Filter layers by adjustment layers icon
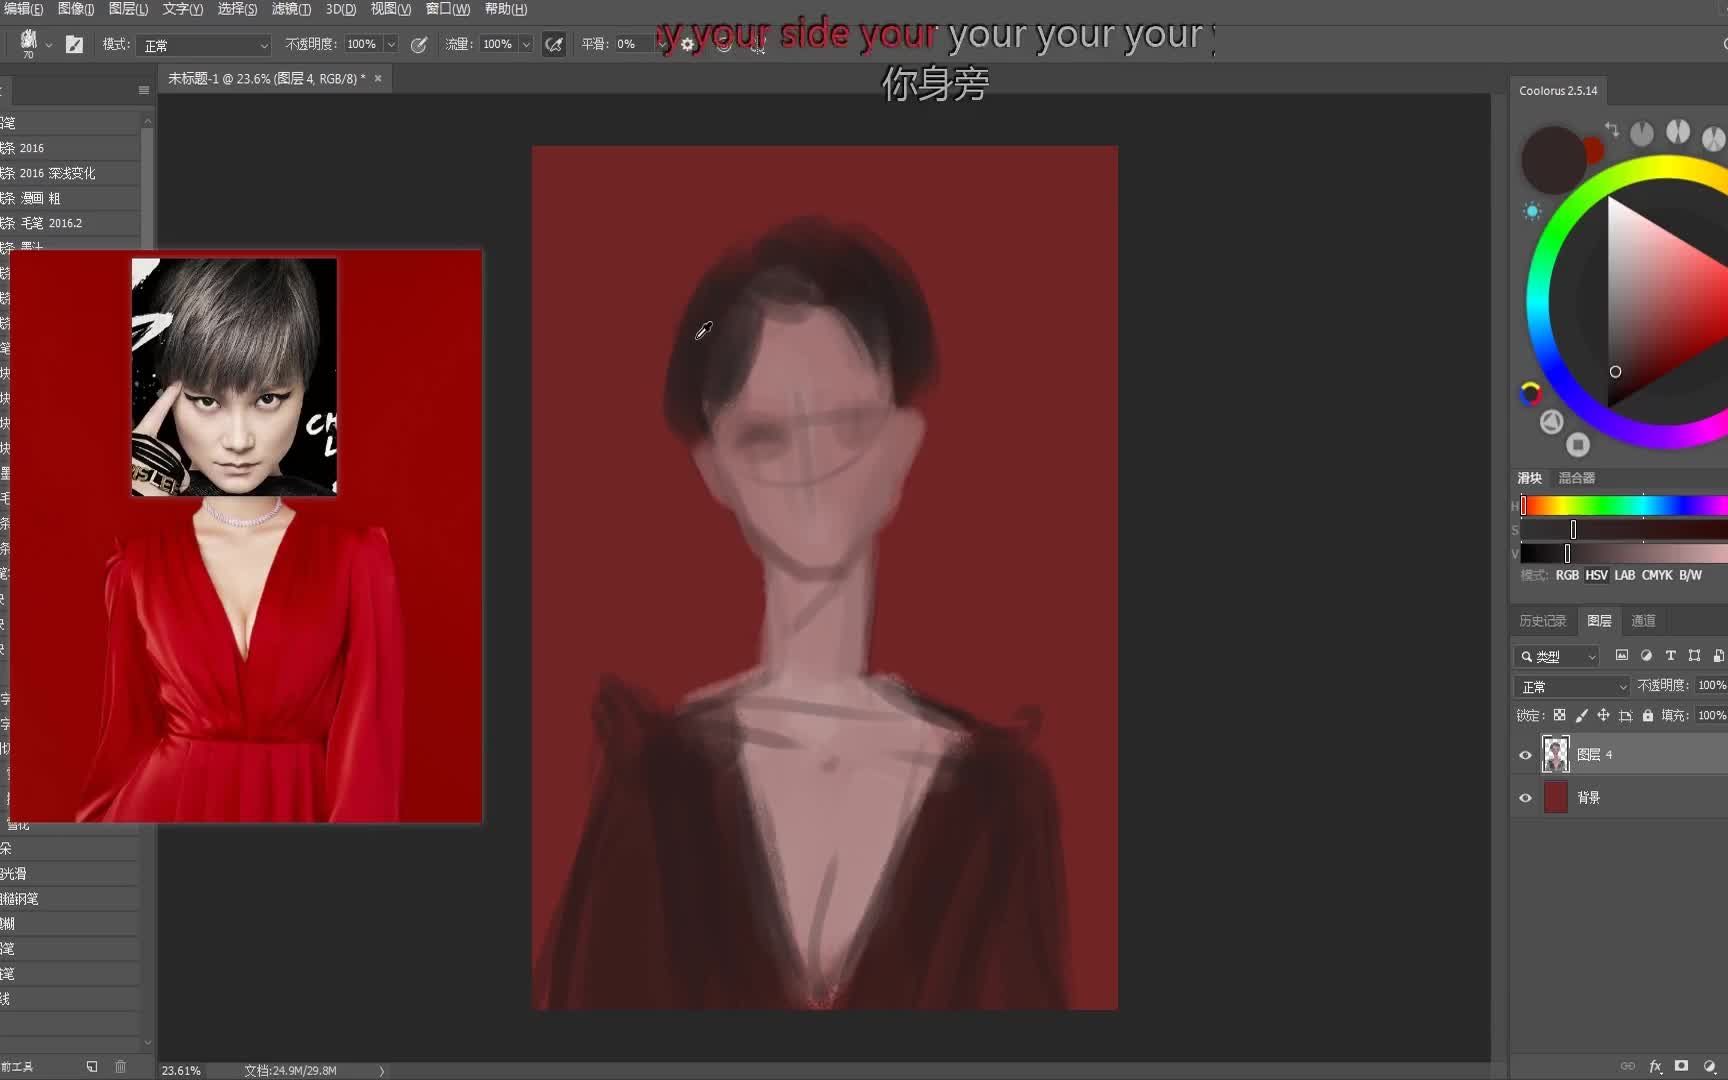Viewport: 1728px width, 1080px height. (1646, 656)
